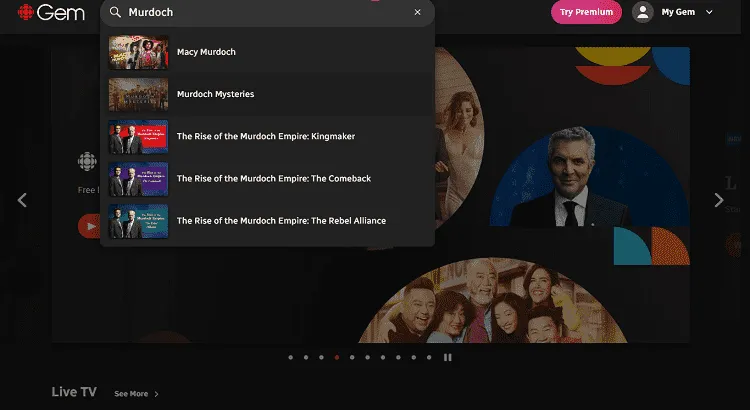Advance to next carousel slide arrow

click(718, 200)
